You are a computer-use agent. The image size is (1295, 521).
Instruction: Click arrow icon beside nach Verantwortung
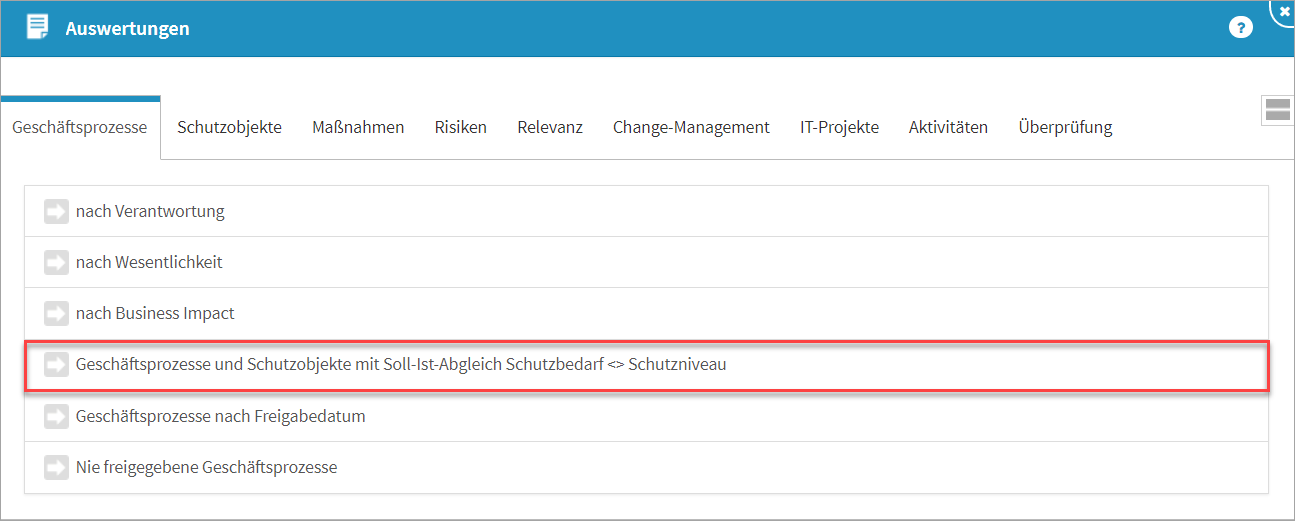[x=56, y=212]
